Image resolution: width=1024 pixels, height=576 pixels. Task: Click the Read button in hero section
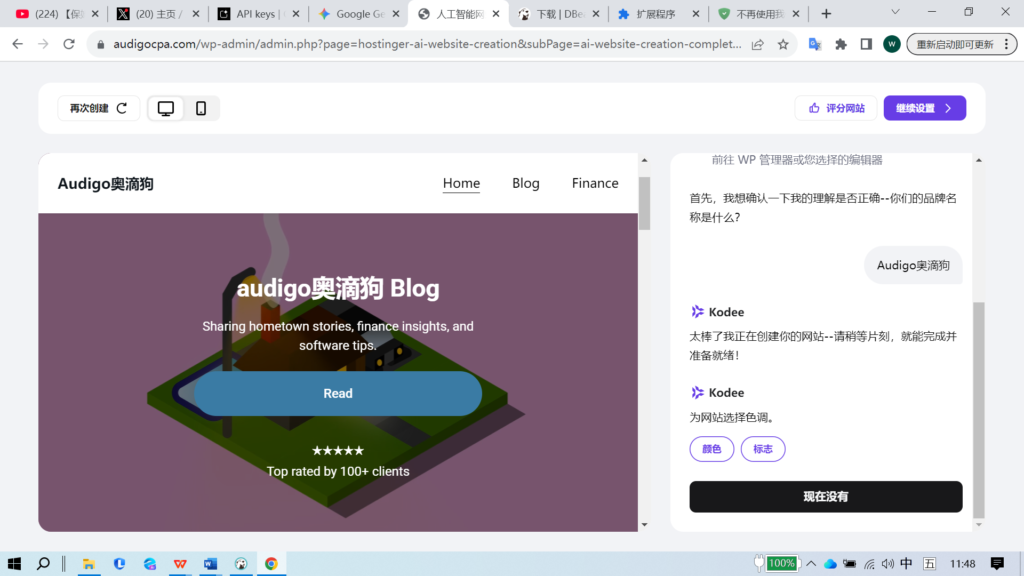pyautogui.click(x=338, y=393)
